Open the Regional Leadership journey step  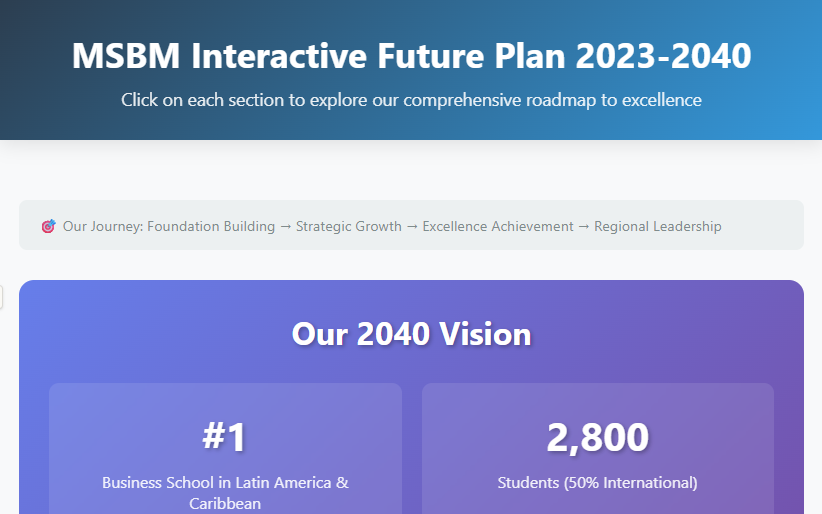point(657,226)
